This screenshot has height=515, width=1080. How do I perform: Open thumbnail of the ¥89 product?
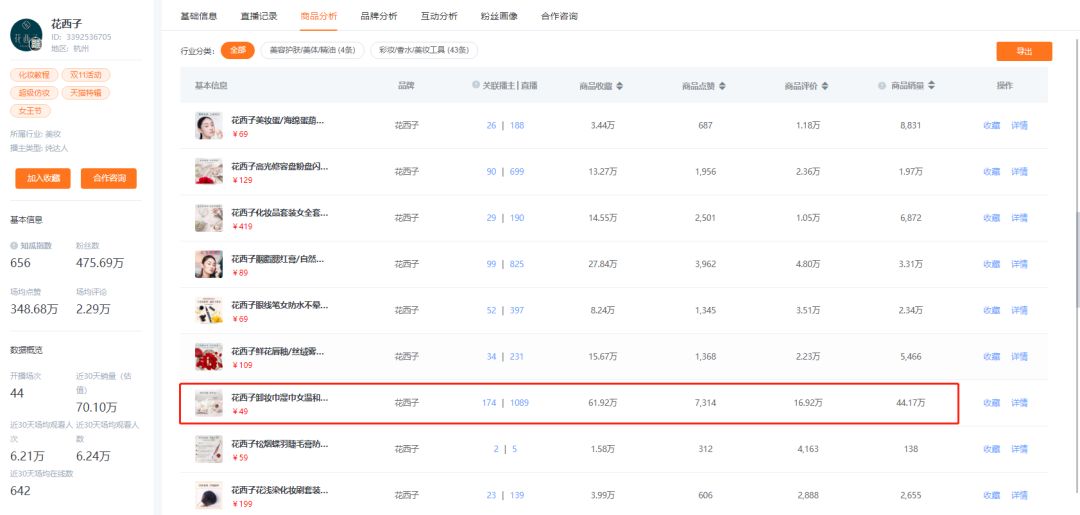point(209,264)
